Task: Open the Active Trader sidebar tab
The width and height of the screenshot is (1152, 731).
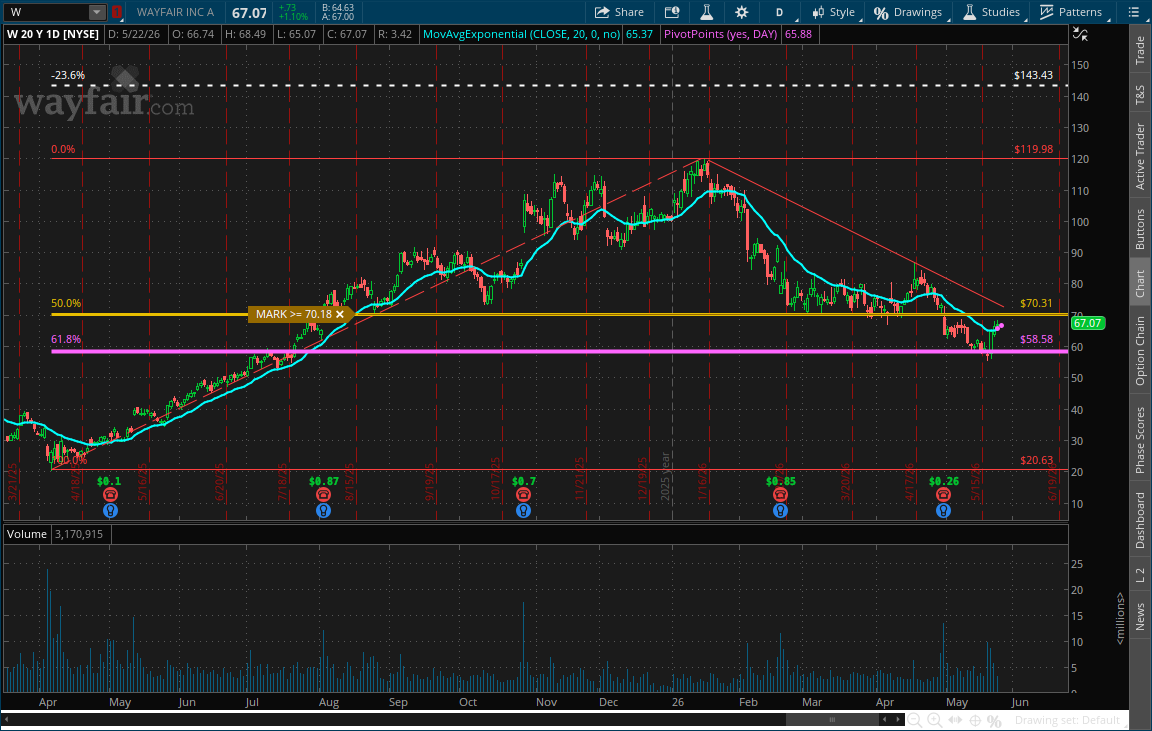Action: tap(1140, 156)
